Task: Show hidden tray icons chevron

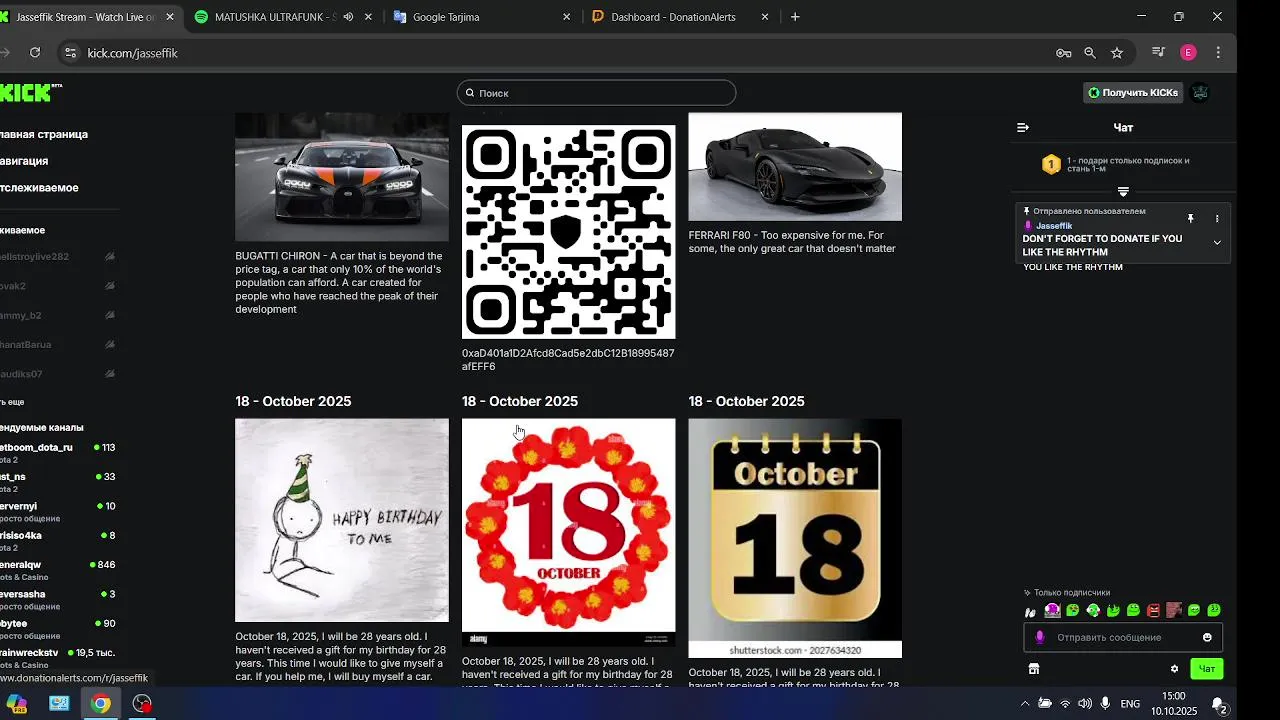Action: coord(1025,704)
